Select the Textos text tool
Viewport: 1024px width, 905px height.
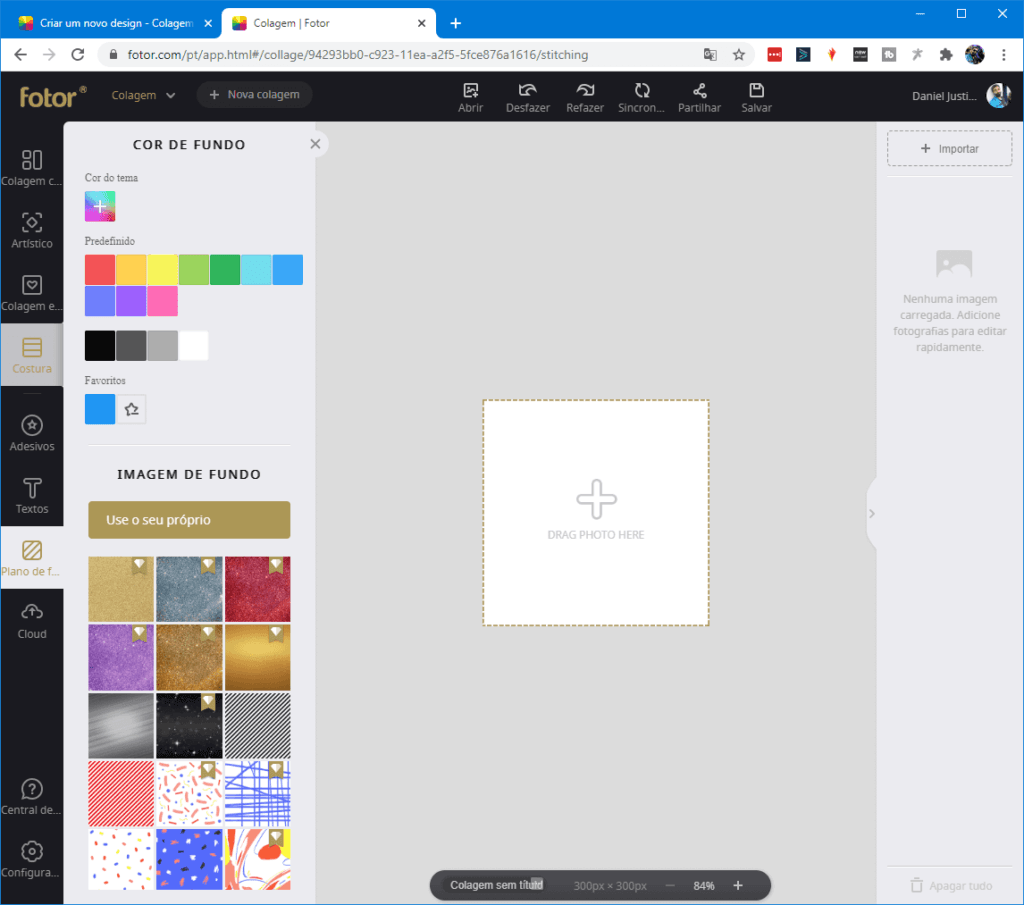[31, 496]
